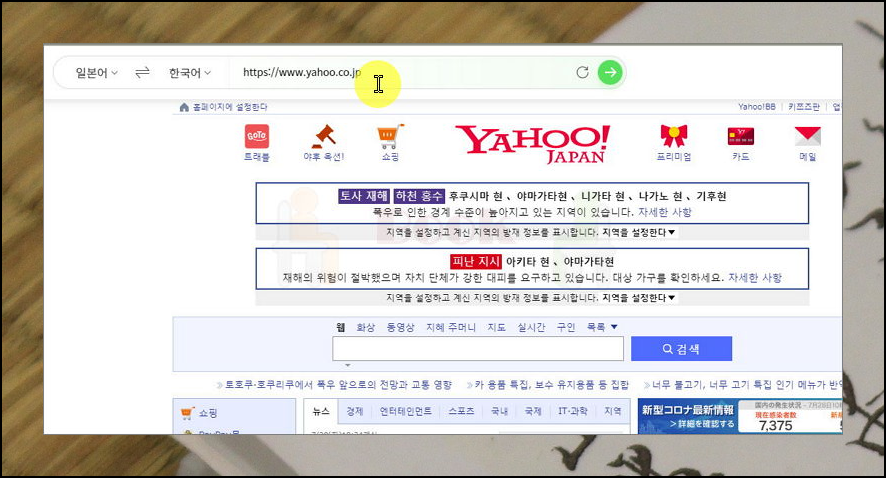Select the 국내 news tab

[x=500, y=411]
